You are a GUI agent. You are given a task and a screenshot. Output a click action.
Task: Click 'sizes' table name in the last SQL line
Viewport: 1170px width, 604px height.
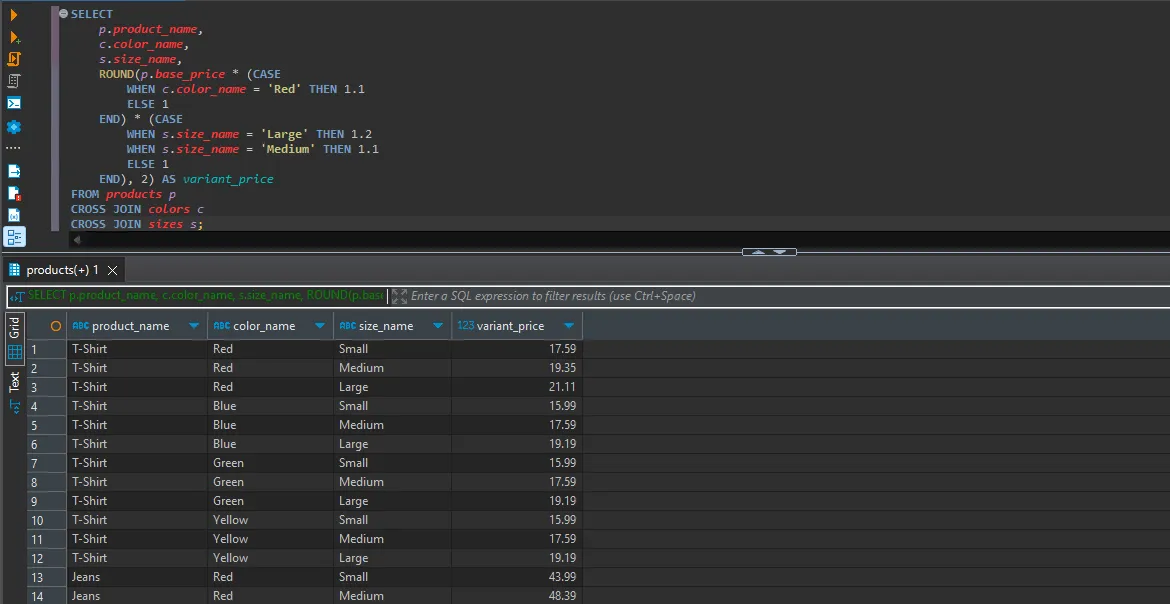[x=166, y=224]
